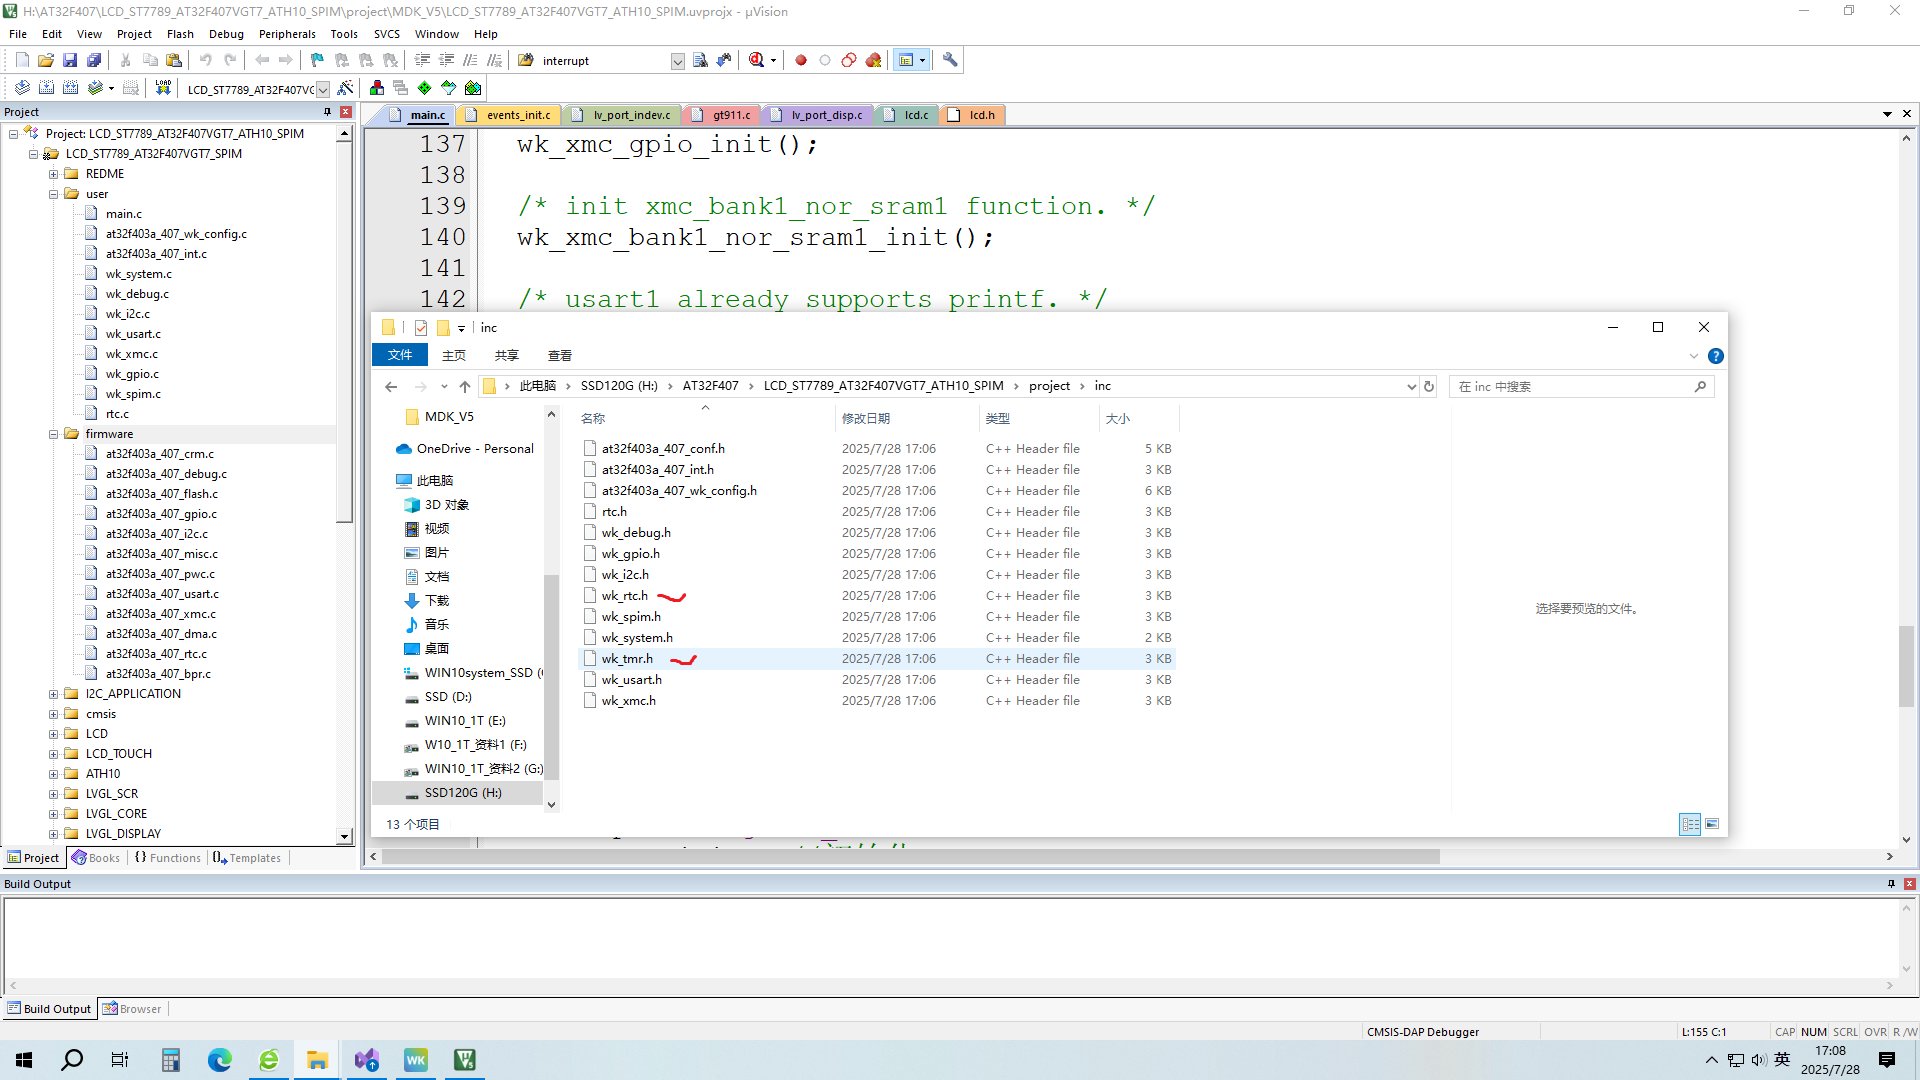
Task: Start debug session with the magnifier icon
Action: (x=757, y=60)
